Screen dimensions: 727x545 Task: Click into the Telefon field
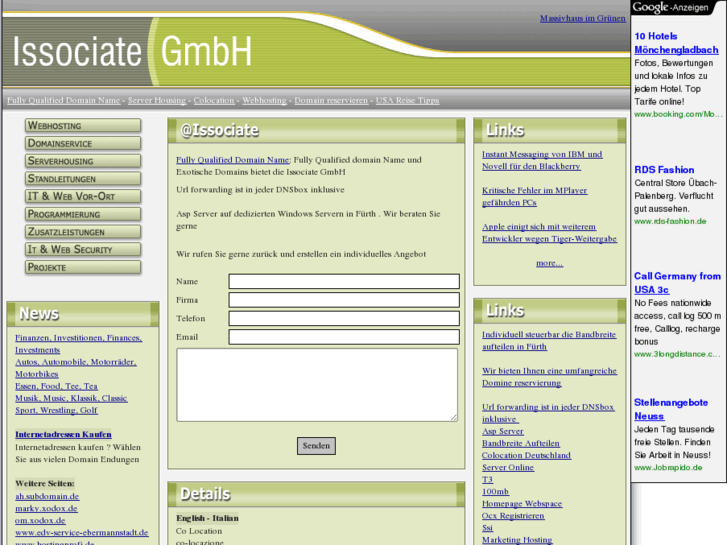click(344, 318)
